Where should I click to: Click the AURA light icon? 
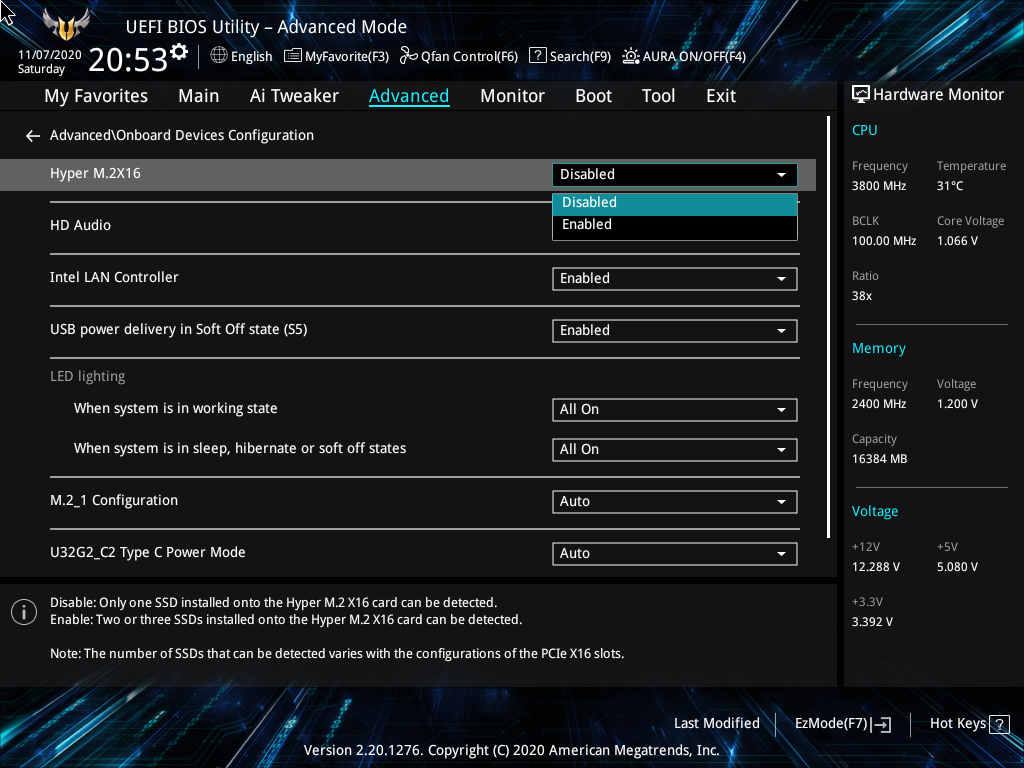[x=630, y=56]
